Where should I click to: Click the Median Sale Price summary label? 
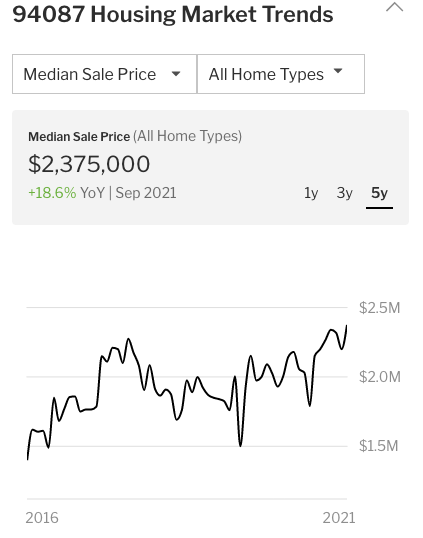79,137
